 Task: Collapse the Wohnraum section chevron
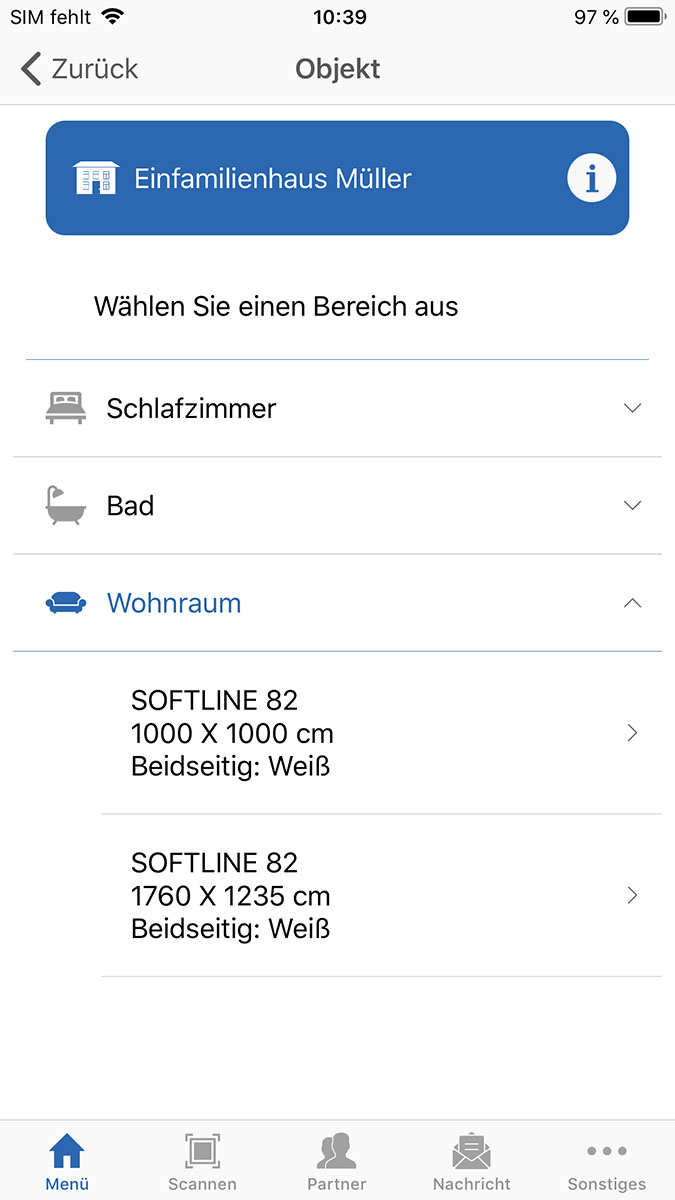pos(632,603)
